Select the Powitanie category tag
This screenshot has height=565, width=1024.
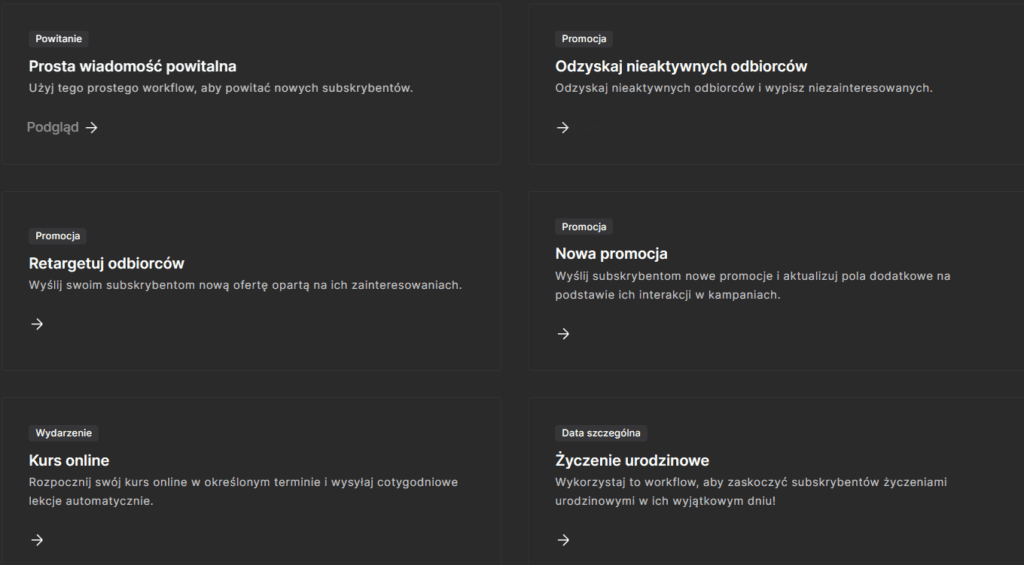(x=58, y=39)
